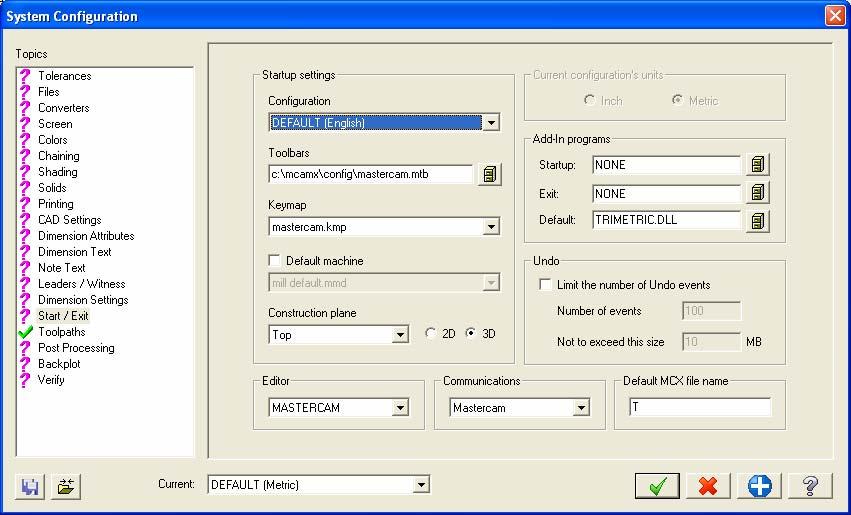Click the save configuration disk icon
Image resolution: width=851 pixels, height=515 pixels.
click(x=30, y=486)
